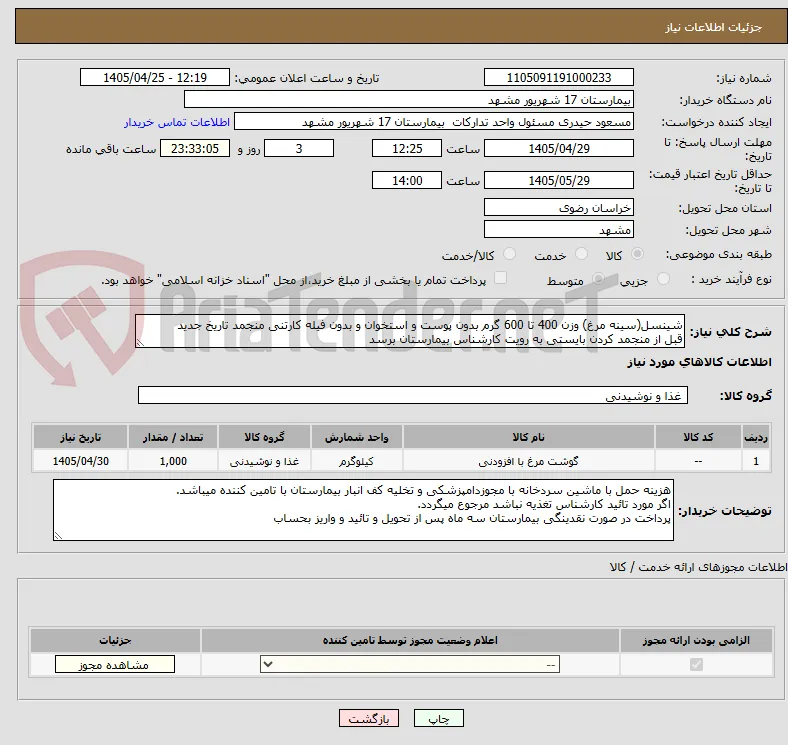The height and width of the screenshot is (745, 788).
Task: Click the الزامی بودن ارائه مجوز header
Action: tap(696, 640)
